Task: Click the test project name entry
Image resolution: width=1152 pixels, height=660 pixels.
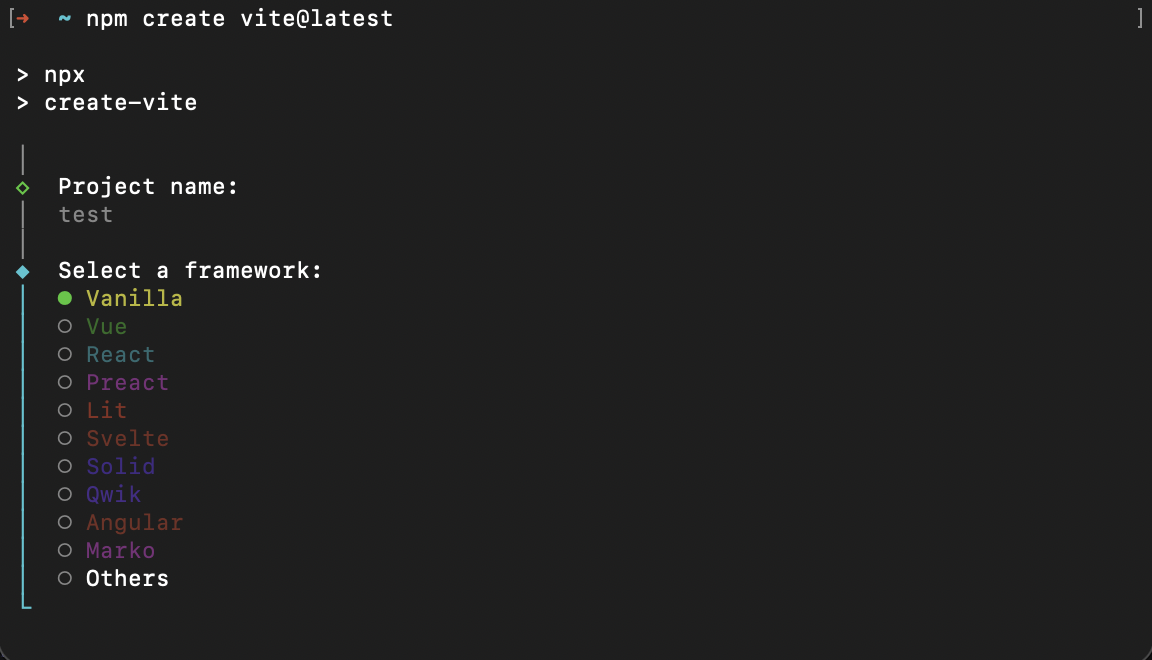Action: [x=85, y=214]
